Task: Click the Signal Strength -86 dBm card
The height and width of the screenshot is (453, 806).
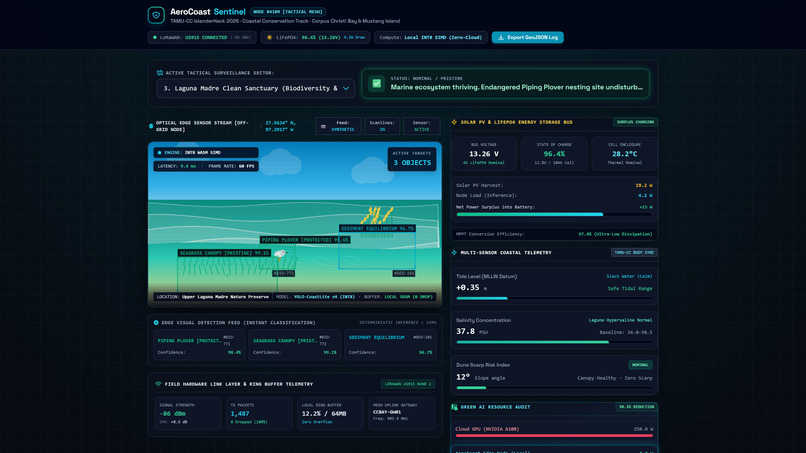Action: point(188,413)
